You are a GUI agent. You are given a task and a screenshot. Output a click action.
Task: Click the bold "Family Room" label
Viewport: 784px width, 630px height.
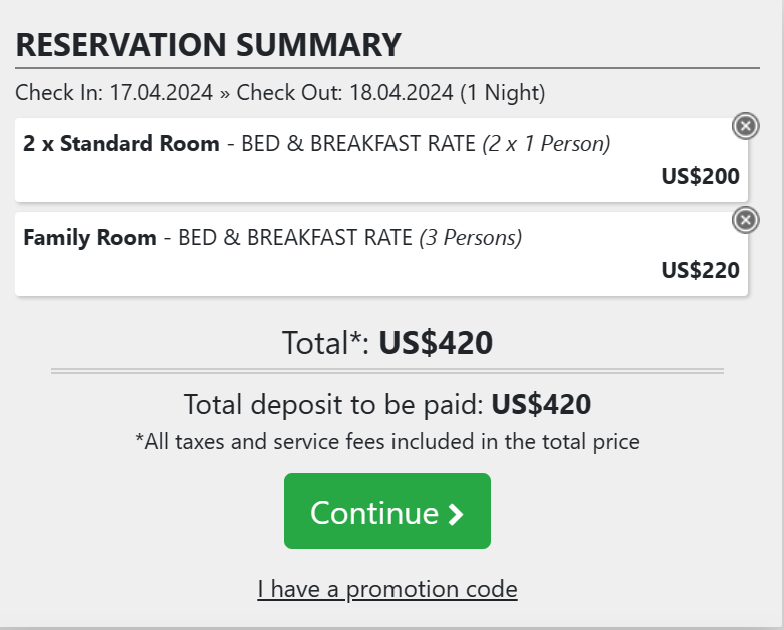(90, 238)
